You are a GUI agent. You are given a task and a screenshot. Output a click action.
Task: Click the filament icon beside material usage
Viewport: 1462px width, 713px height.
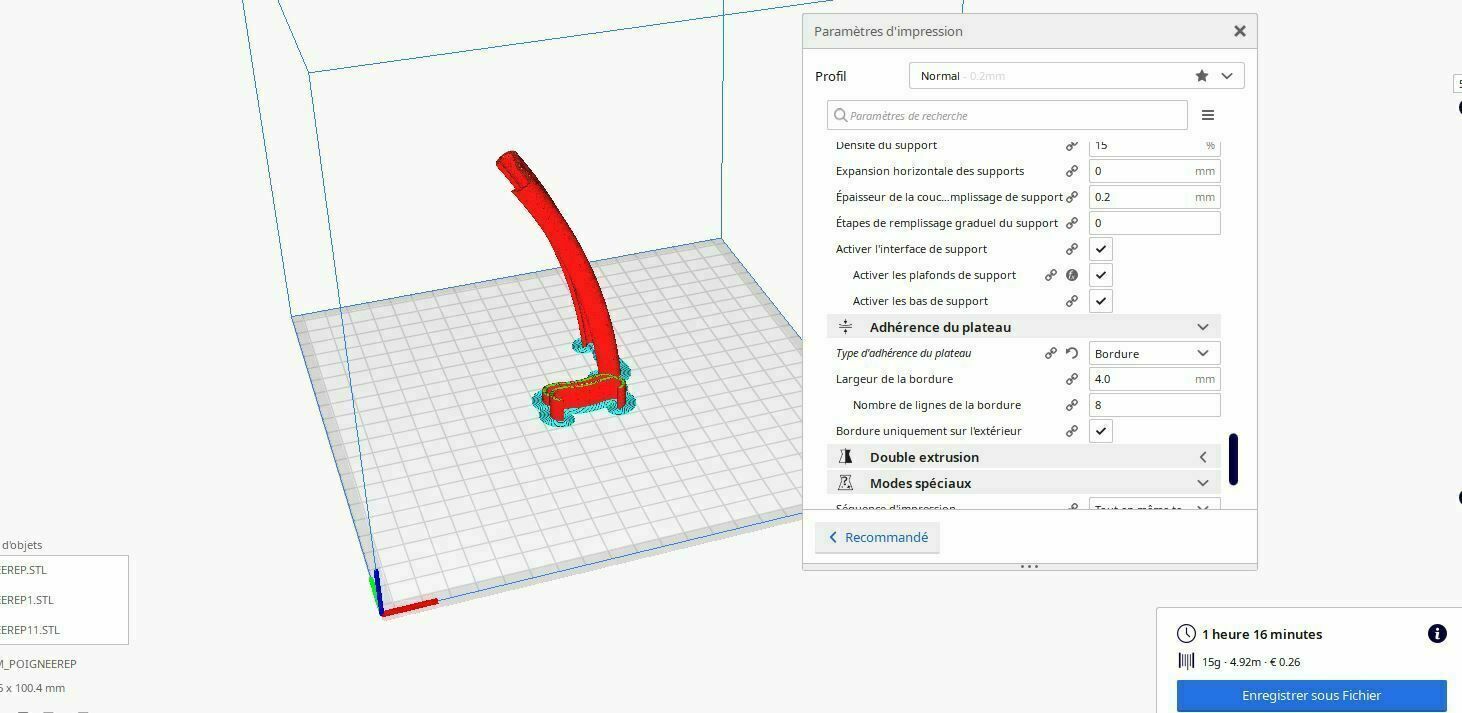(1186, 661)
